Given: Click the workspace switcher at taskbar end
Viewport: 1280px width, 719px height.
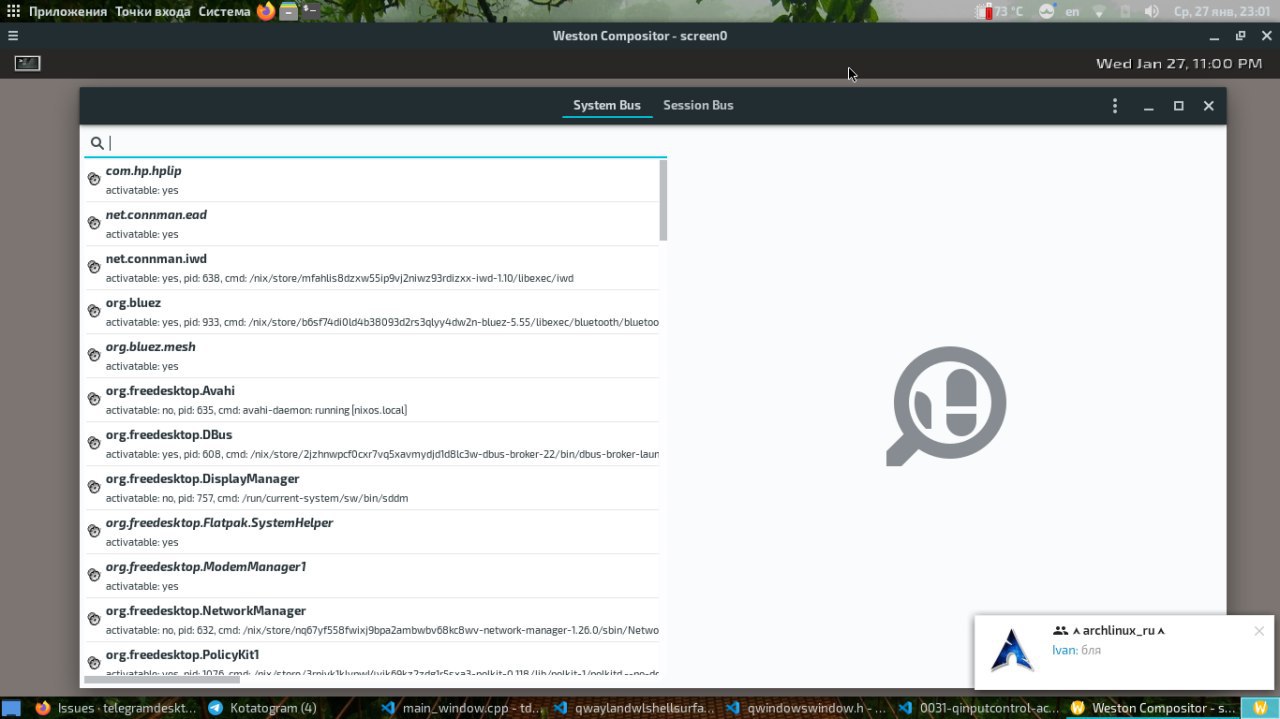Looking at the screenshot, I should coord(1260,708).
